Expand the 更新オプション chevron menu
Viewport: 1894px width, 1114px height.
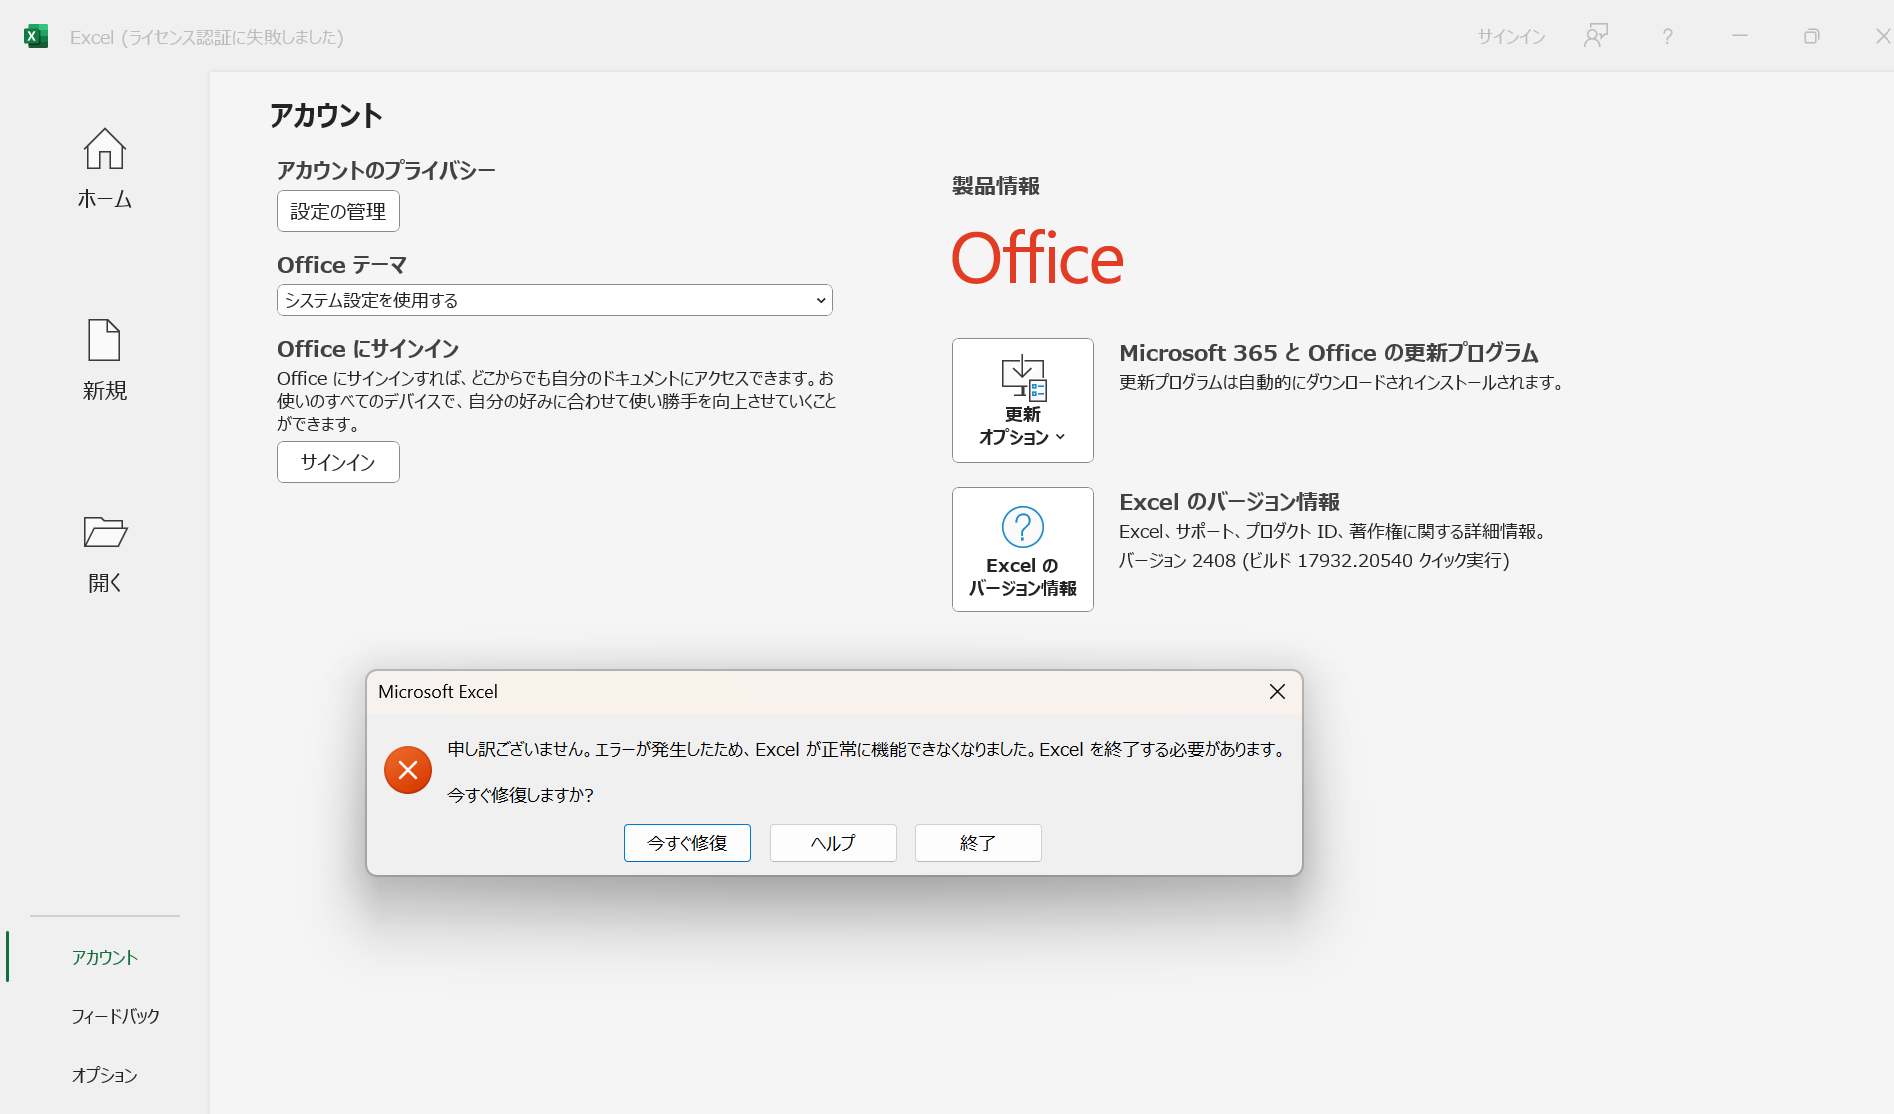click(1060, 437)
